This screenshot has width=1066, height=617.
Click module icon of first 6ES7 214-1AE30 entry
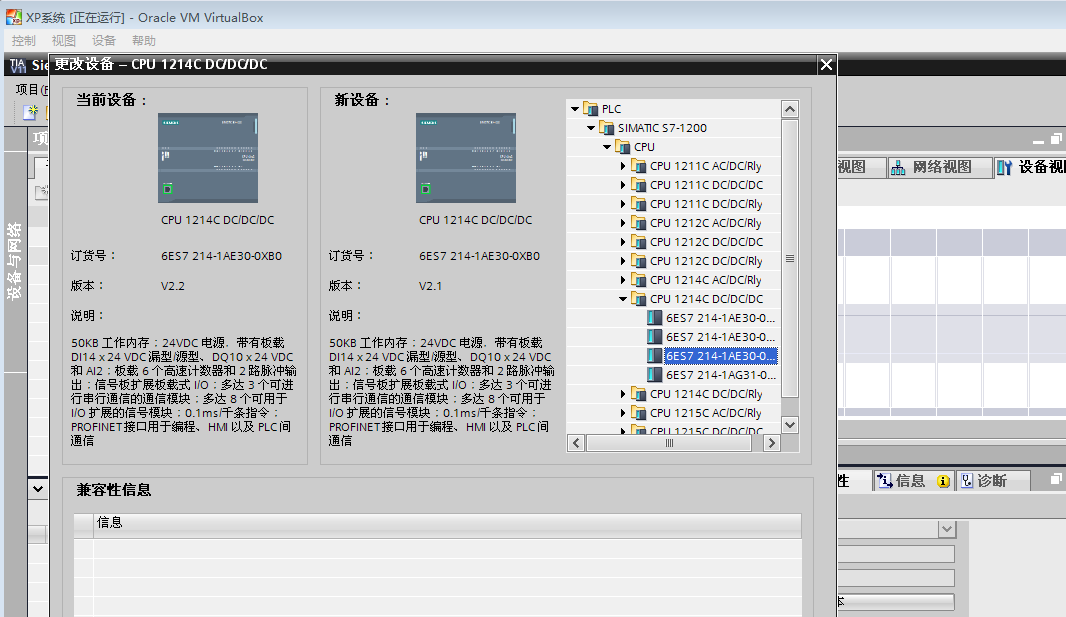pyautogui.click(x=655, y=317)
